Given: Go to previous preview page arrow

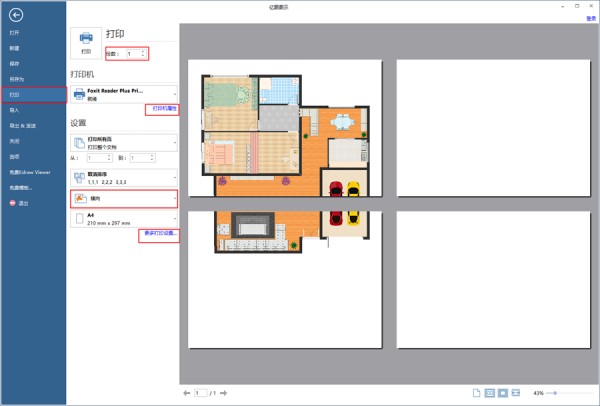Looking at the screenshot, I should [x=187, y=392].
